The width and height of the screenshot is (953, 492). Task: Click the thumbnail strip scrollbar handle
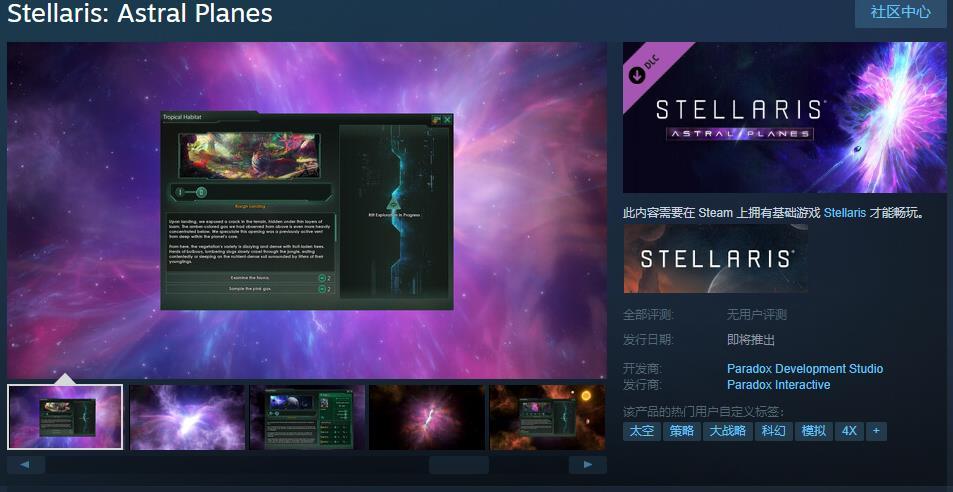click(458, 465)
